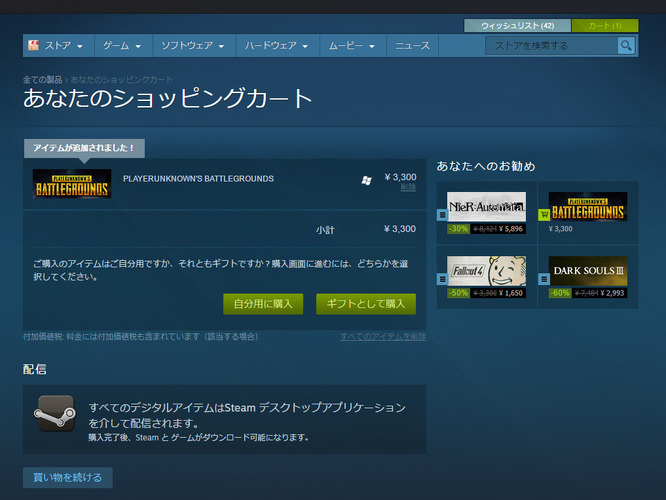This screenshot has width=666, height=500.
Task: Open NieR:Automata recommendation thumbnail
Action: [x=486, y=206]
